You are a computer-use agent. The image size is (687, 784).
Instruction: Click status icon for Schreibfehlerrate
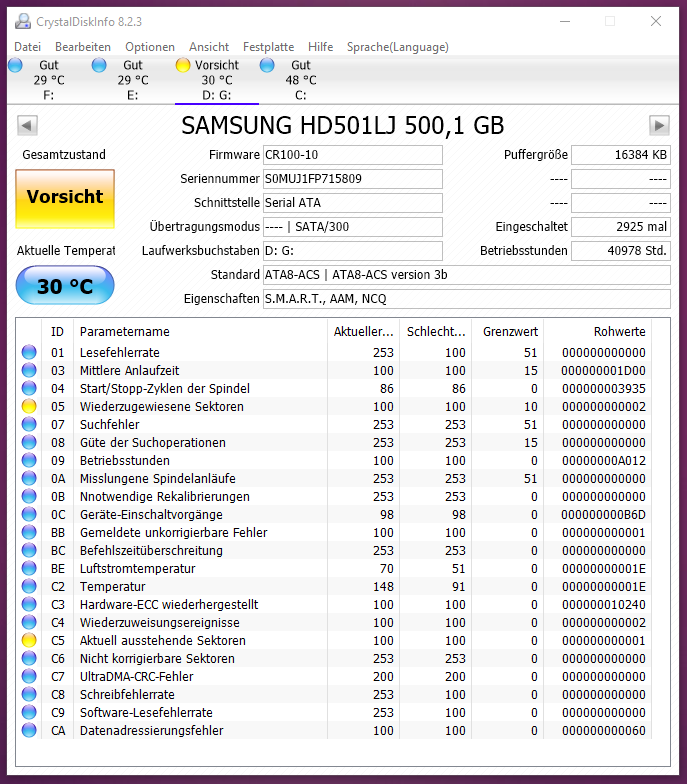point(29,694)
